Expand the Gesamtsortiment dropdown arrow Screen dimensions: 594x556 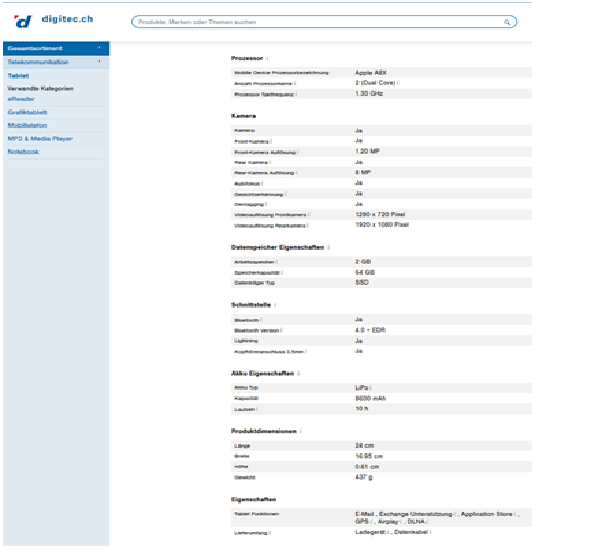(99, 48)
